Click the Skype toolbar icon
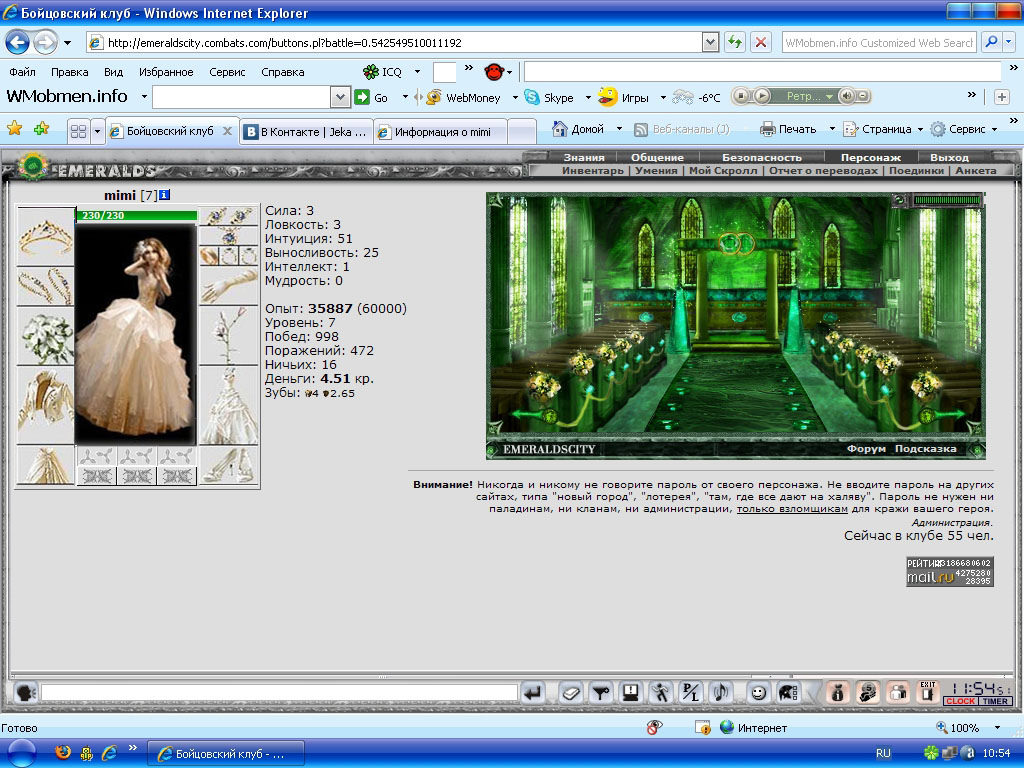 (532, 97)
